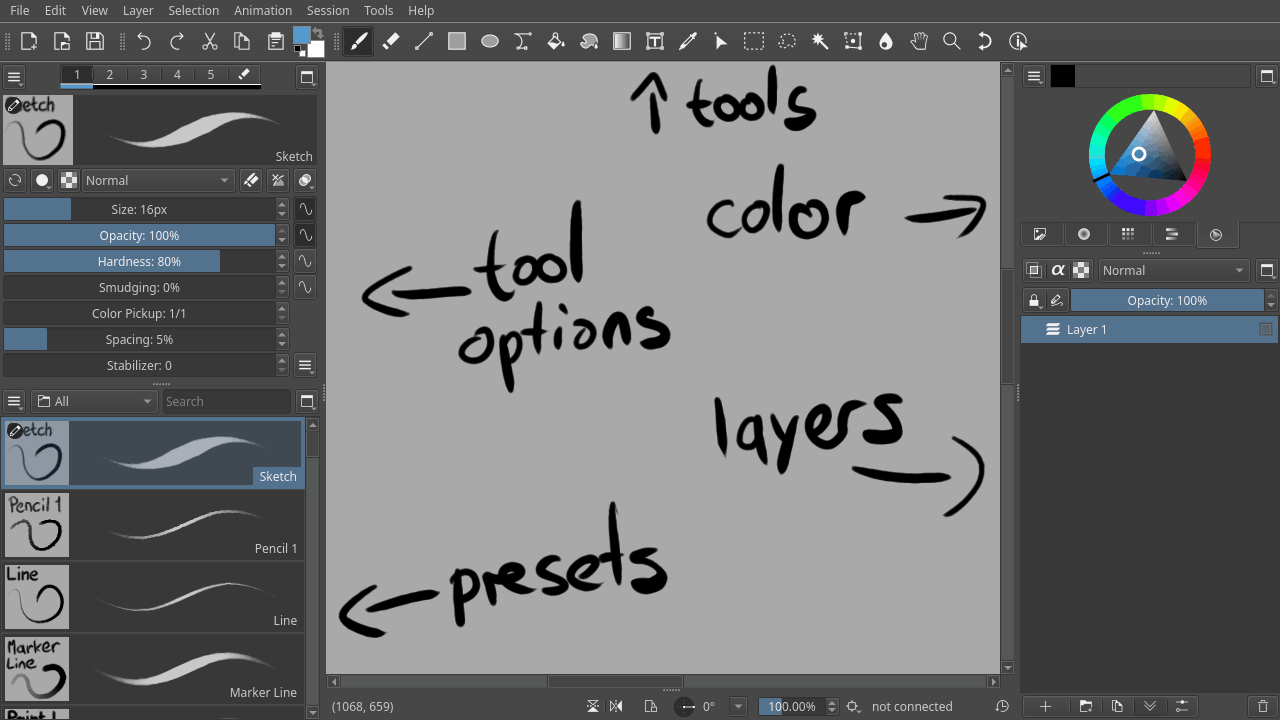The height and width of the screenshot is (720, 1280).
Task: Select the Freeform lasso selection tool
Action: (787, 41)
